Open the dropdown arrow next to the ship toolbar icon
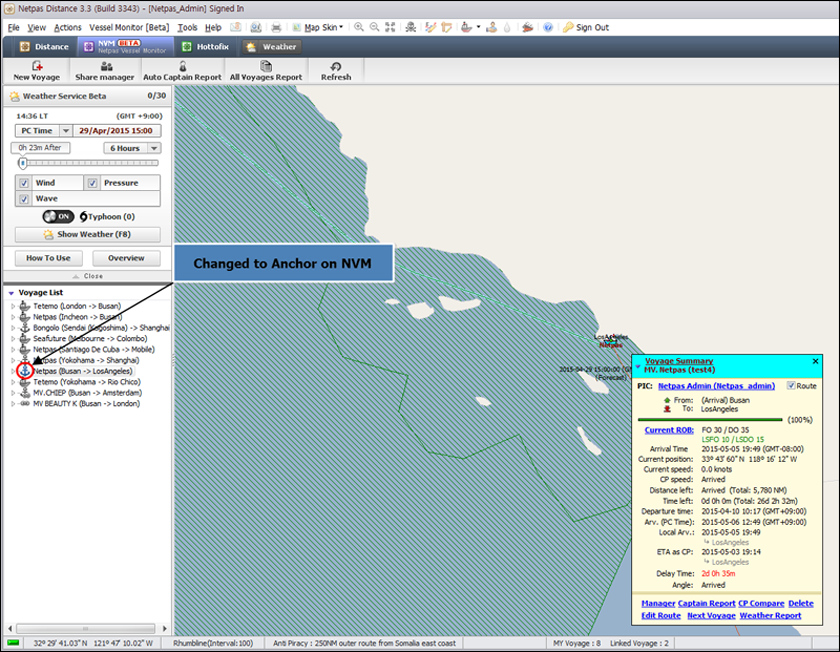This screenshot has width=840, height=652. 478,27
